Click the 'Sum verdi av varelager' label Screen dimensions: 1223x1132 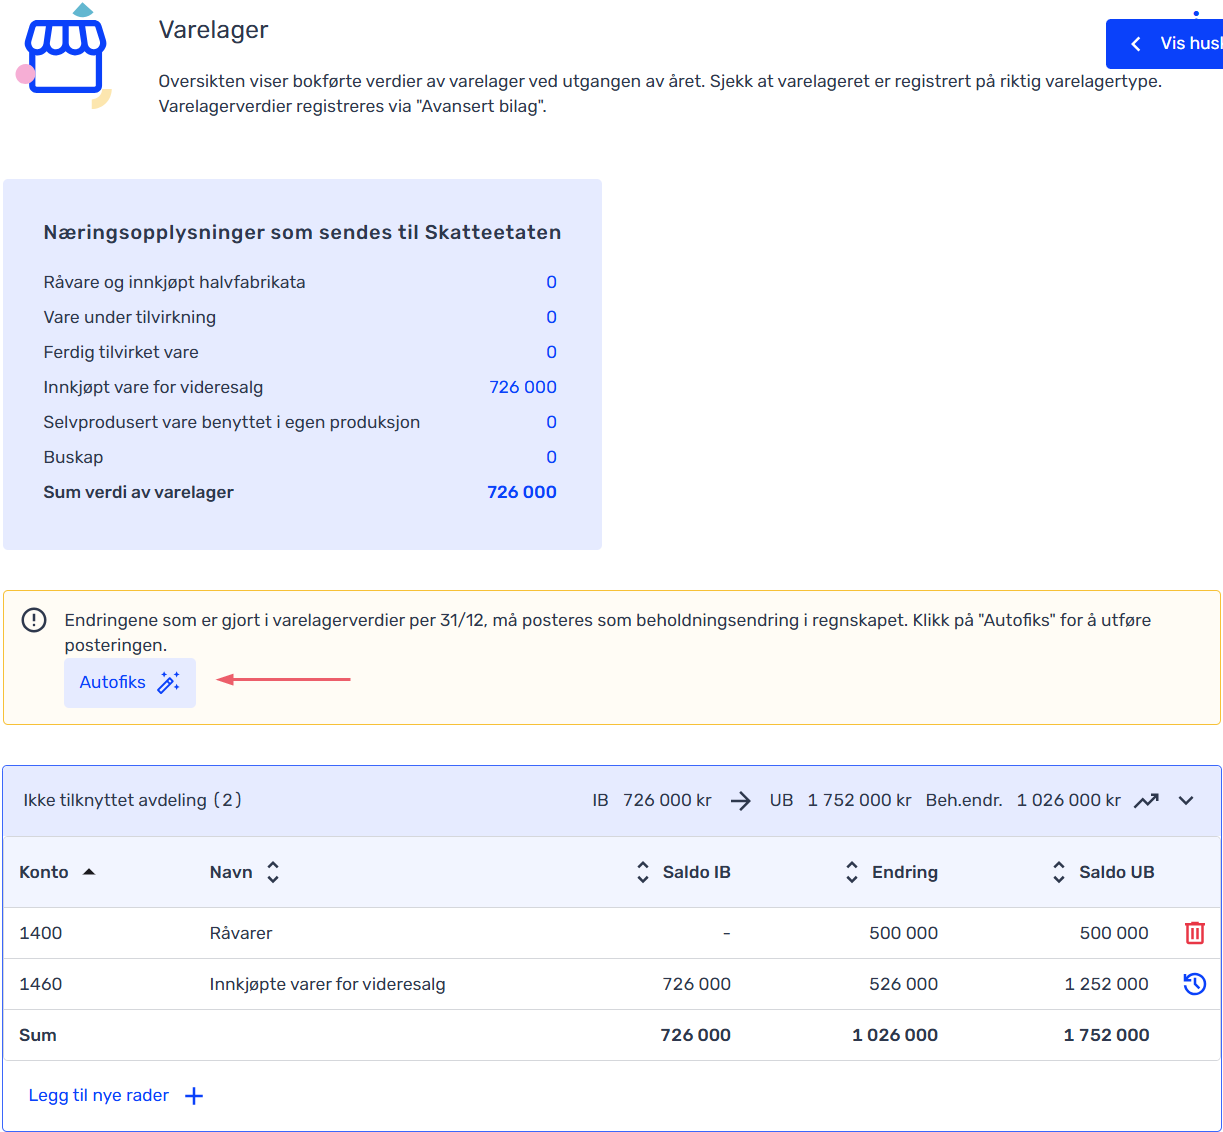click(138, 492)
